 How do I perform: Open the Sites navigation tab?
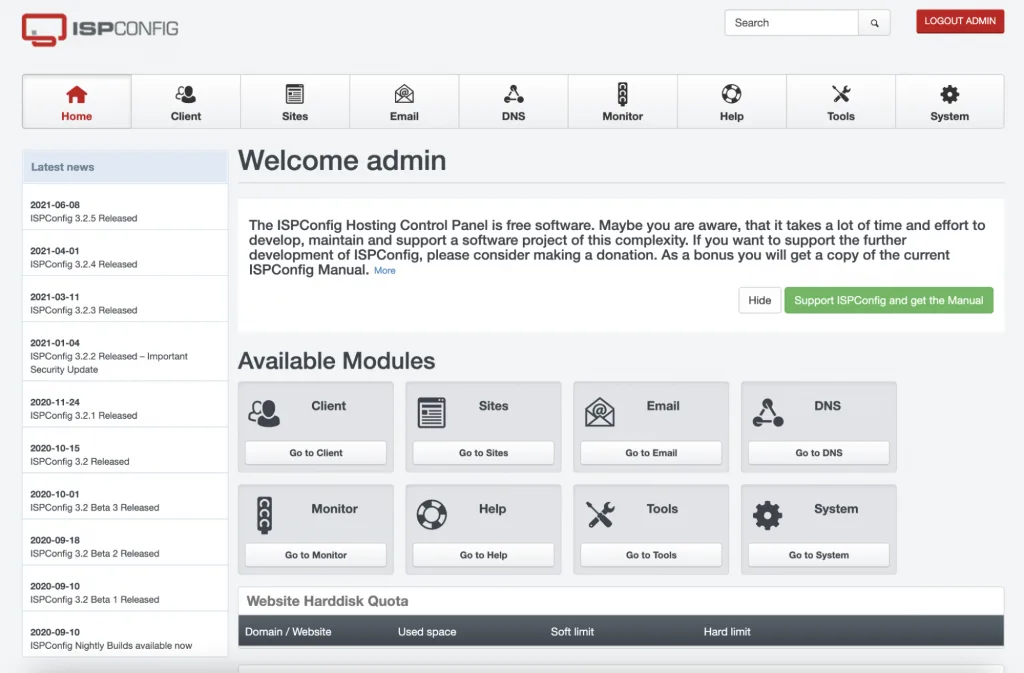point(295,102)
